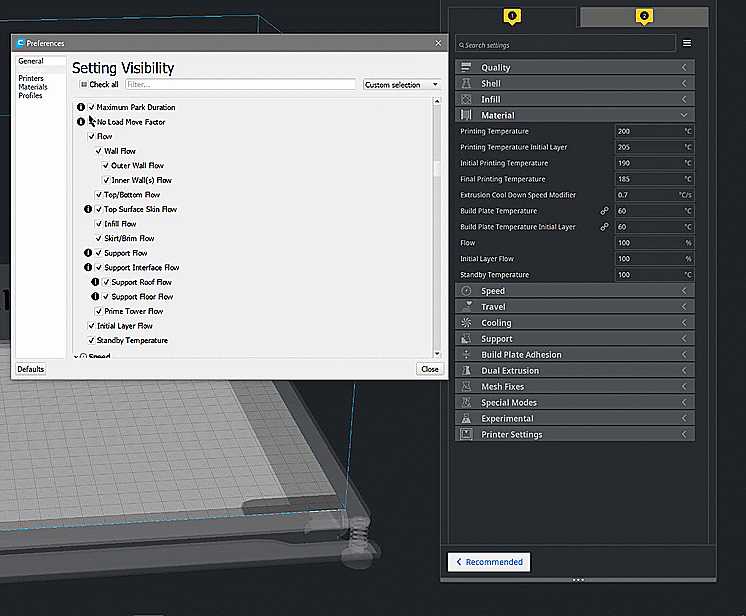Expand the Speed settings category

[575, 291]
